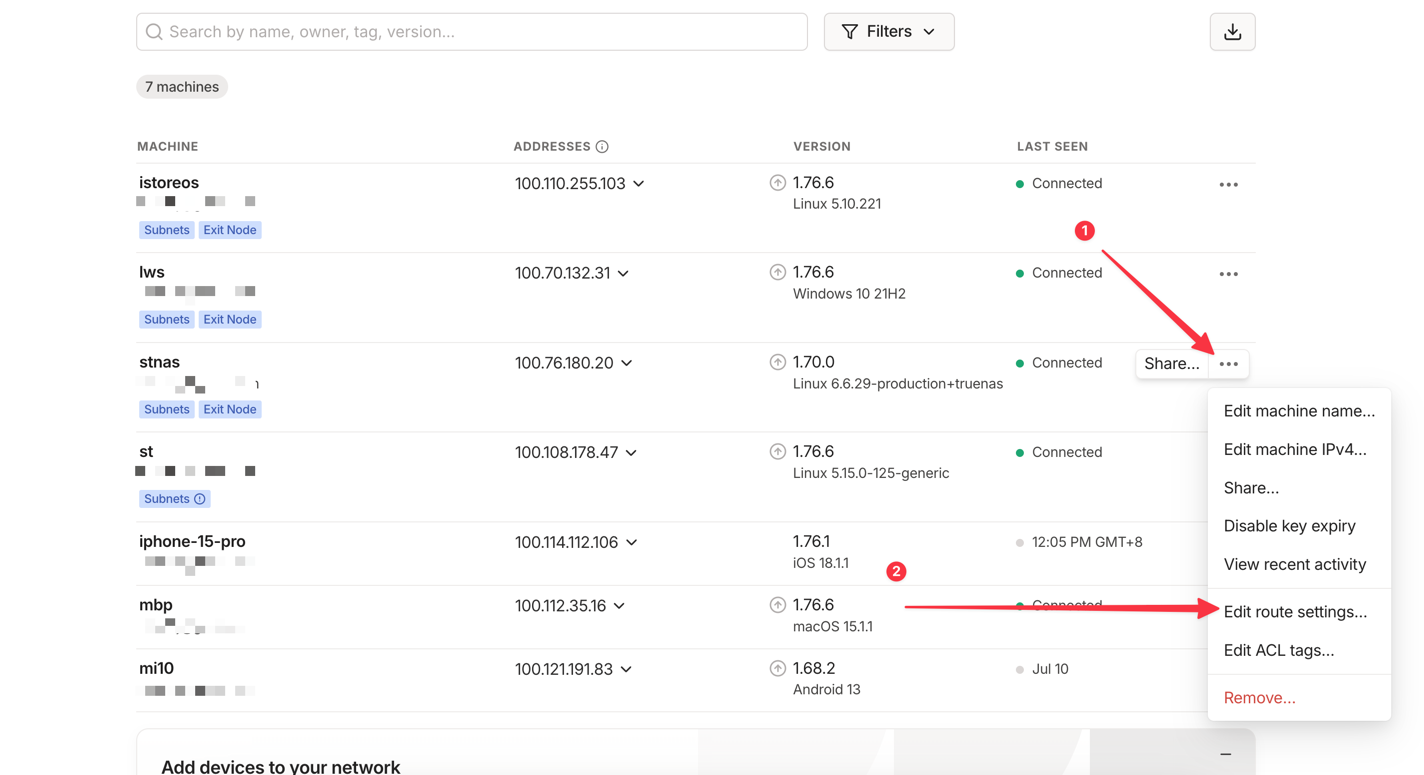The width and height of the screenshot is (1424, 775).
Task: Expand addresses for 100.70.132.31
Action: pos(623,273)
